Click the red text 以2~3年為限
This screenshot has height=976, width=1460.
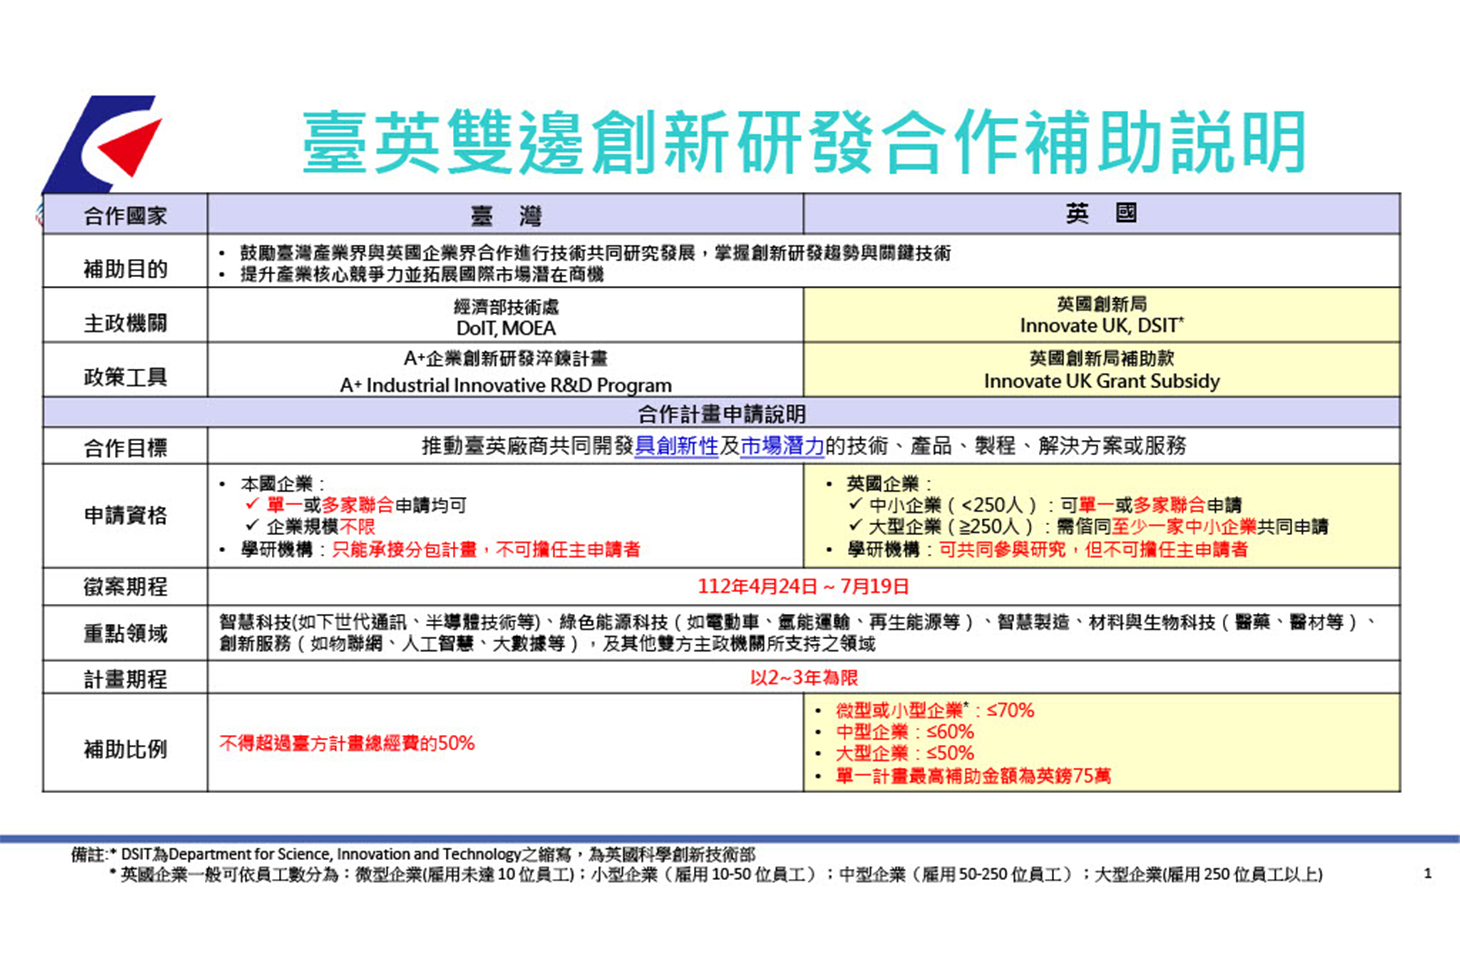tap(804, 678)
